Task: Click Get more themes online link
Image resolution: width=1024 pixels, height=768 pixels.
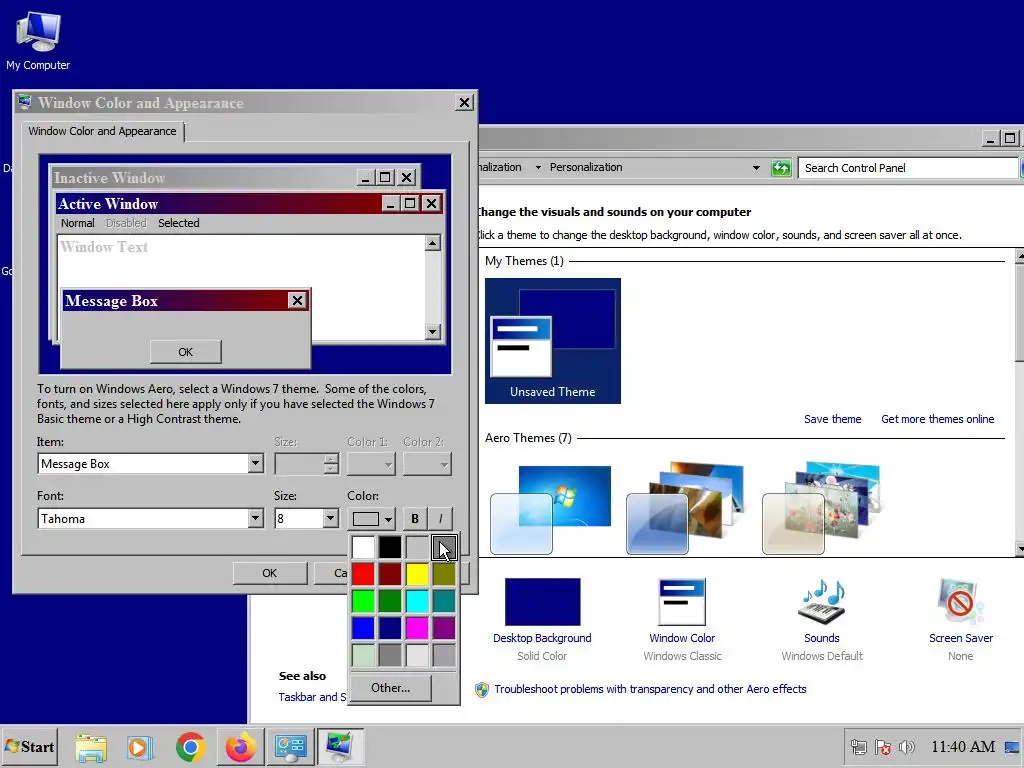Action: click(x=937, y=419)
